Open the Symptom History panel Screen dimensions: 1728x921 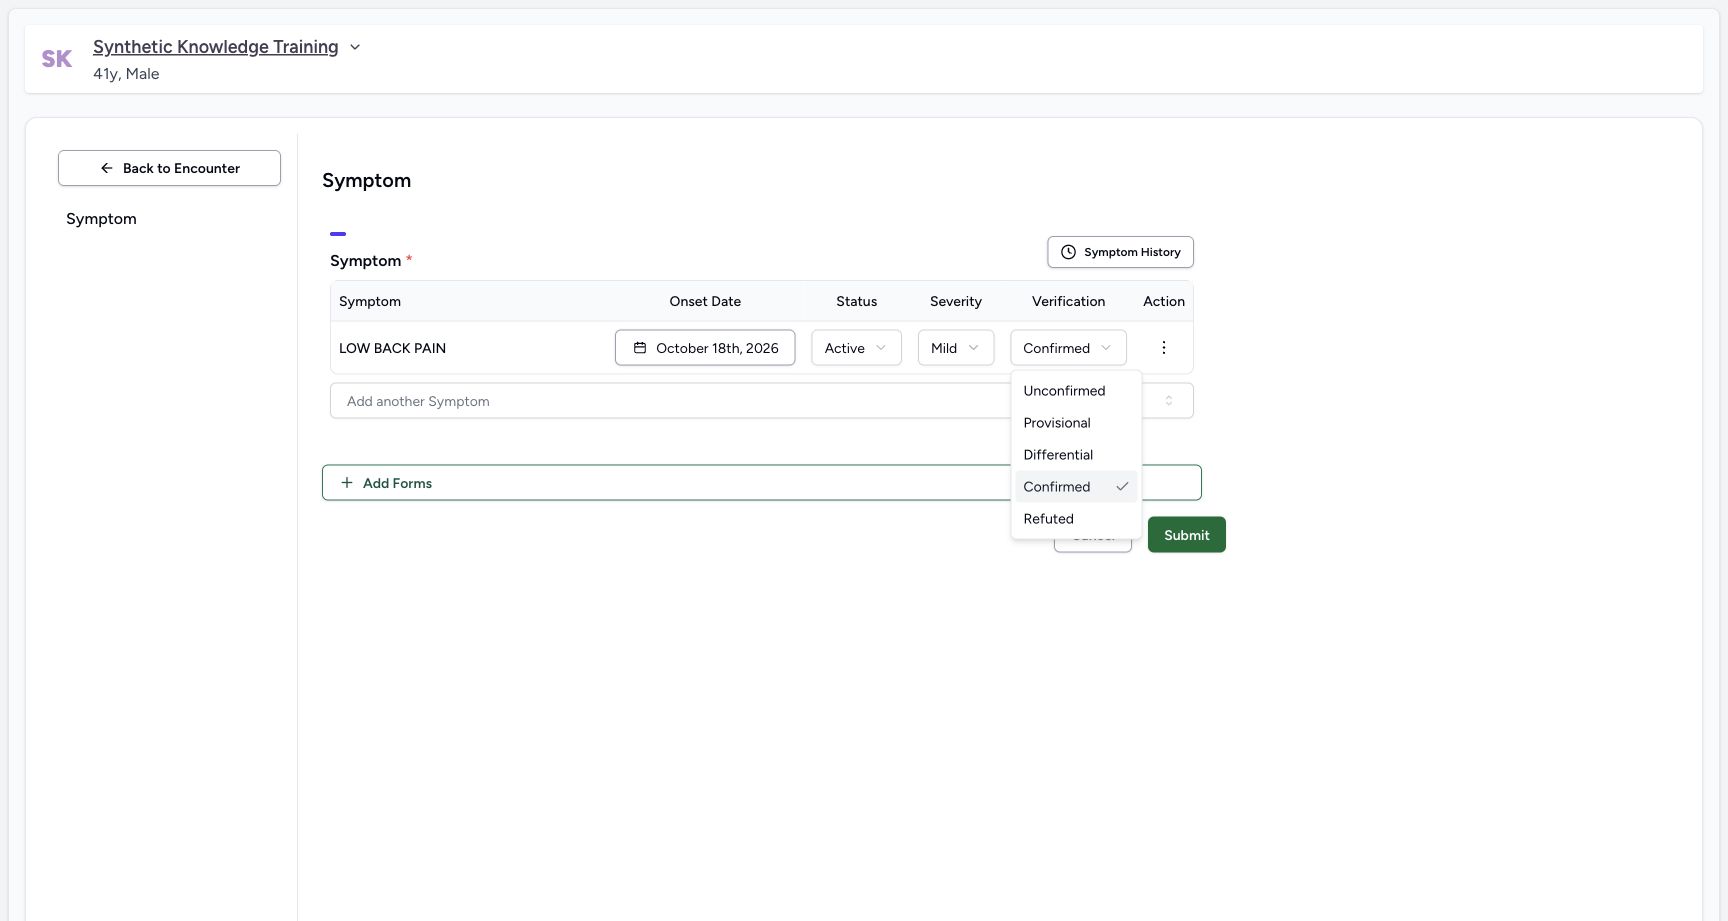coord(1120,252)
